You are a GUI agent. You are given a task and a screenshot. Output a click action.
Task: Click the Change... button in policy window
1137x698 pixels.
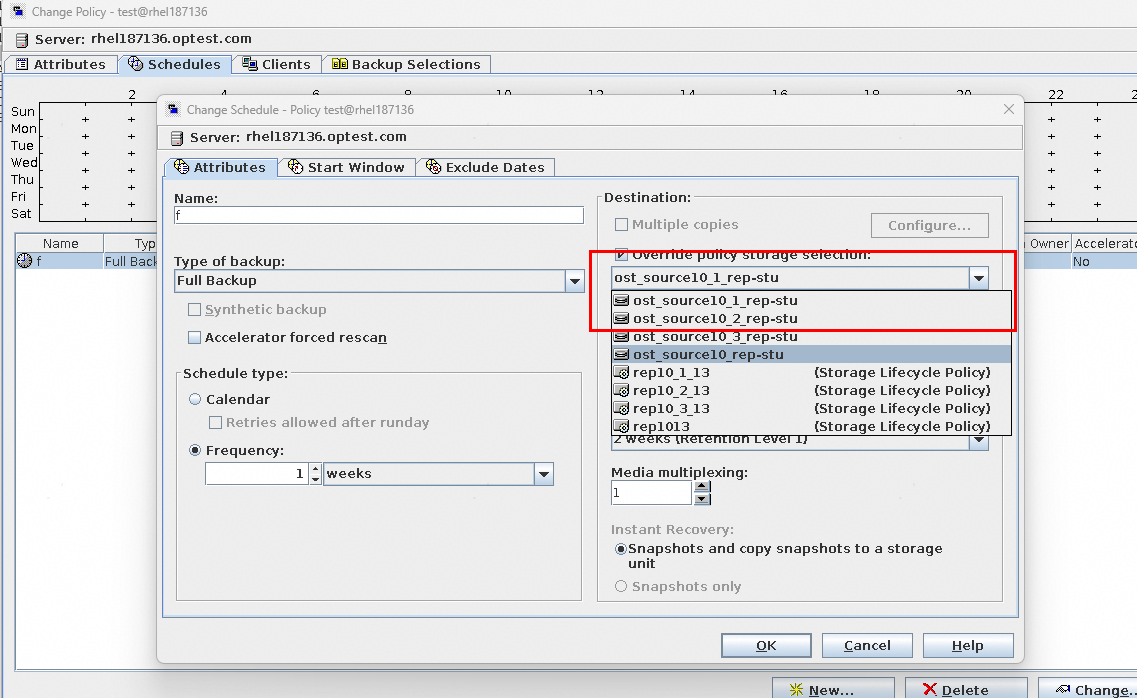pyautogui.click(x=1088, y=689)
